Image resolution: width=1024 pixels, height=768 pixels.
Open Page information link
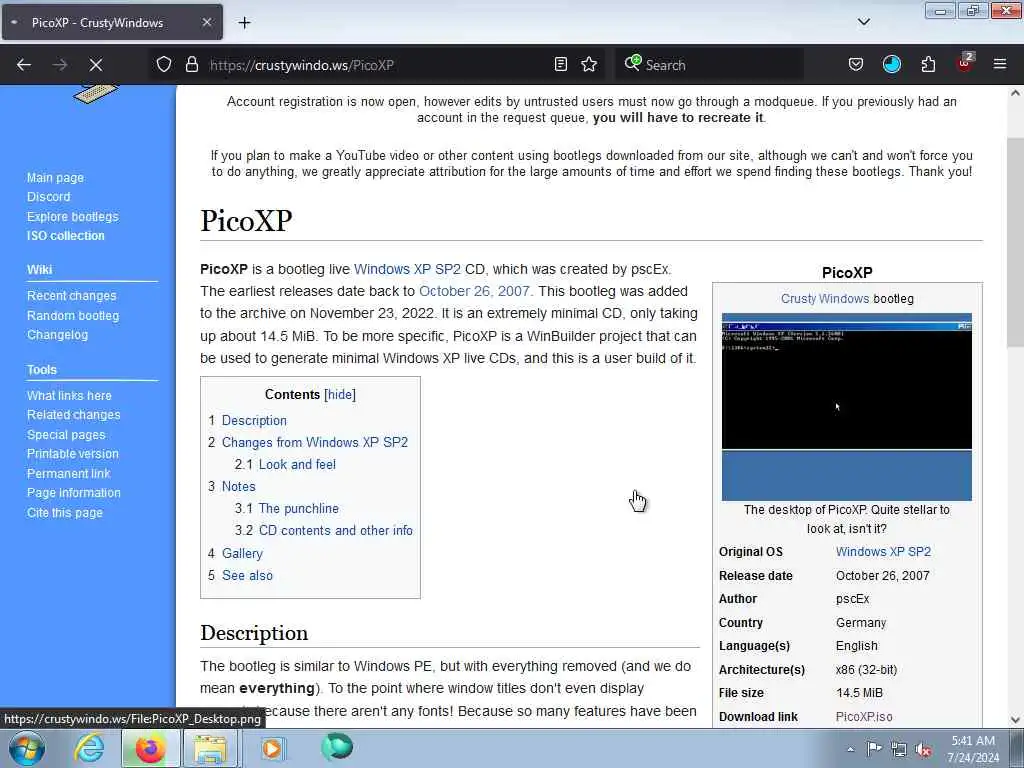pos(73,492)
